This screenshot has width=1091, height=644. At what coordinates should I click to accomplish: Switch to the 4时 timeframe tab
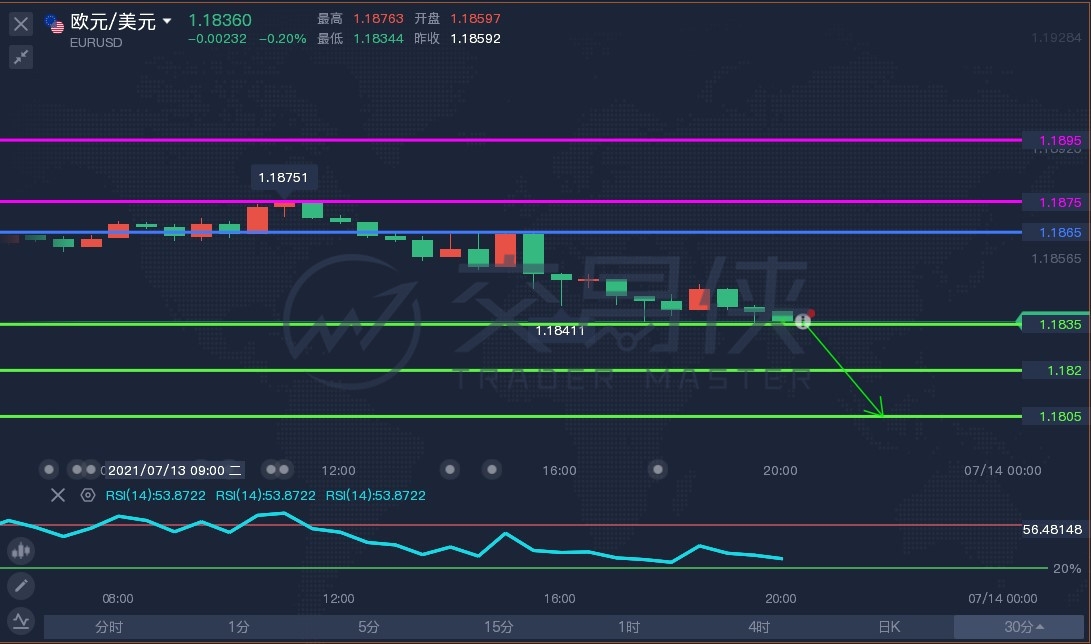(x=759, y=627)
